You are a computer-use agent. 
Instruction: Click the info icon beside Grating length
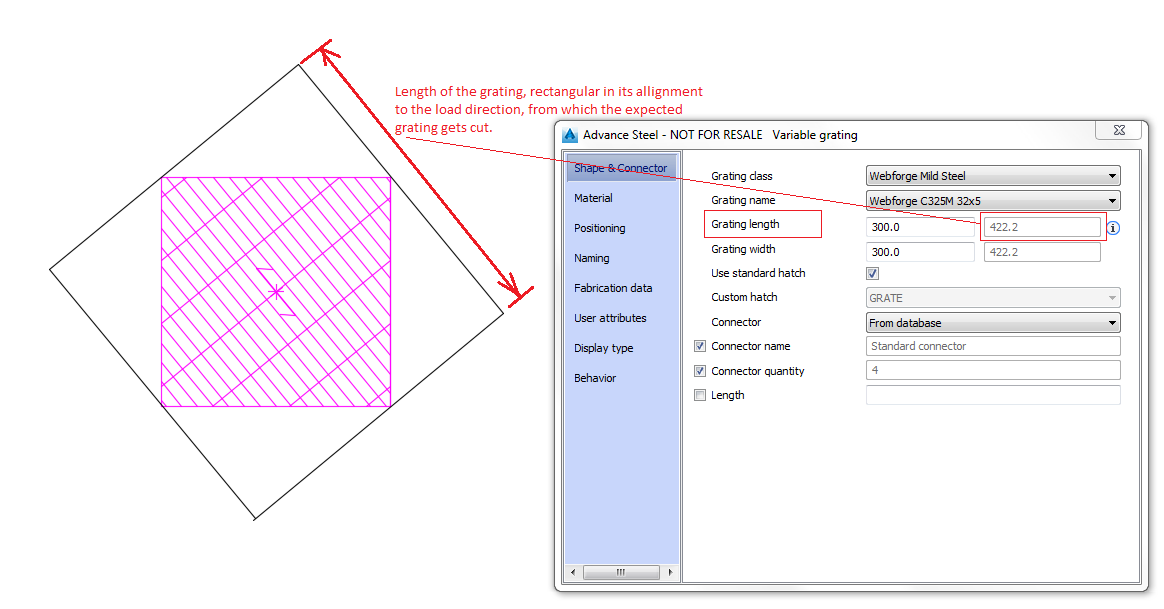pyautogui.click(x=1113, y=228)
